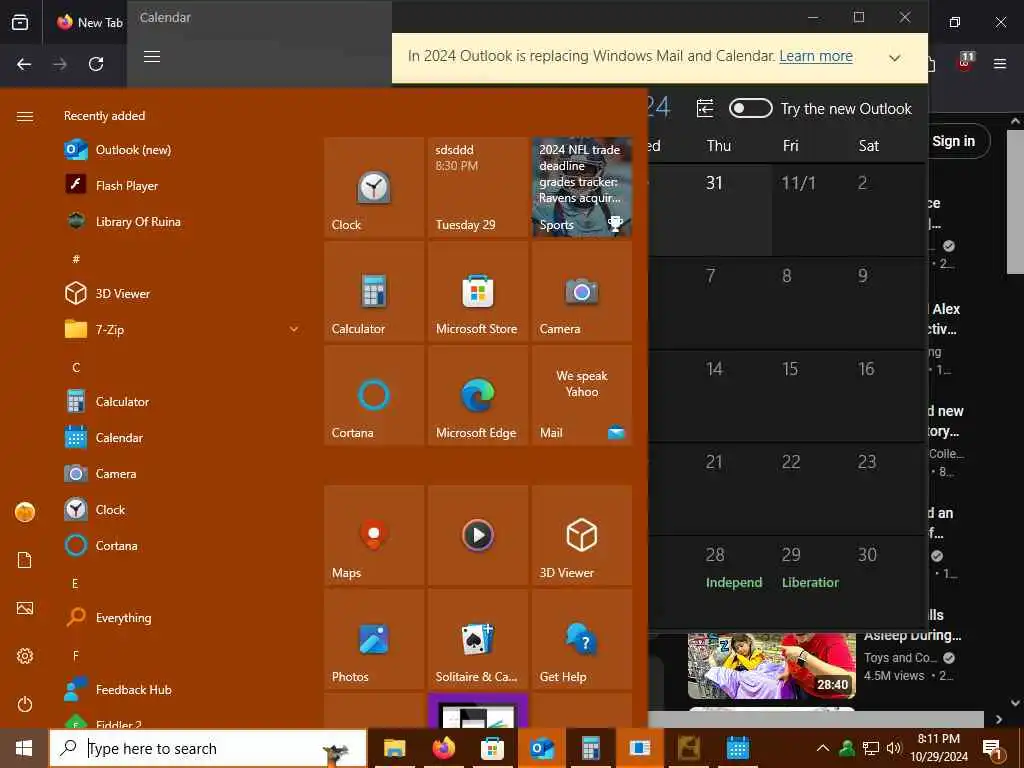
Task: Open Outlook from the taskbar
Action: [x=542, y=748]
